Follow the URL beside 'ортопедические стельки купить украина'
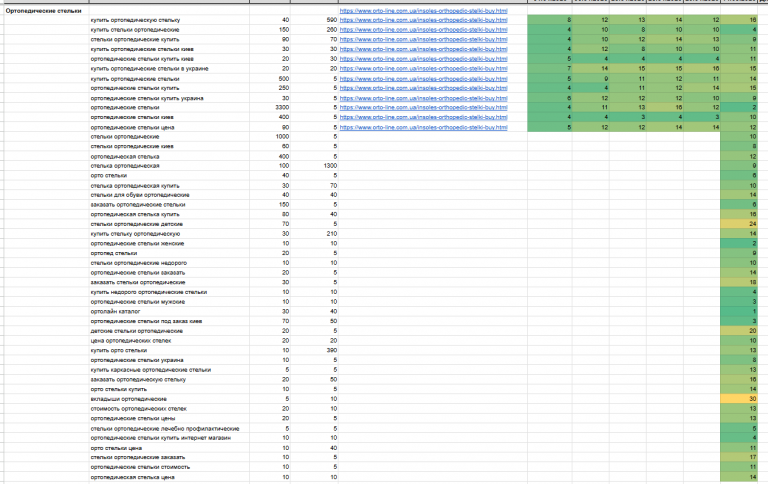768x484 pixels. tap(423, 98)
